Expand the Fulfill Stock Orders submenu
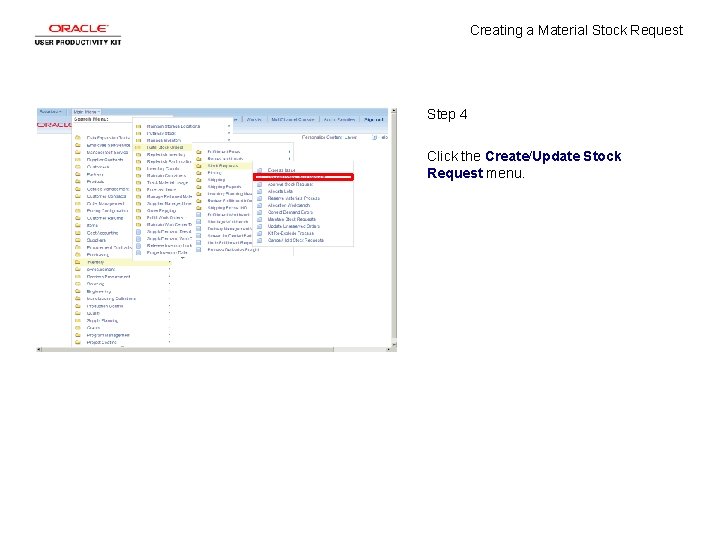This screenshot has height=540, width=720. click(x=164, y=147)
